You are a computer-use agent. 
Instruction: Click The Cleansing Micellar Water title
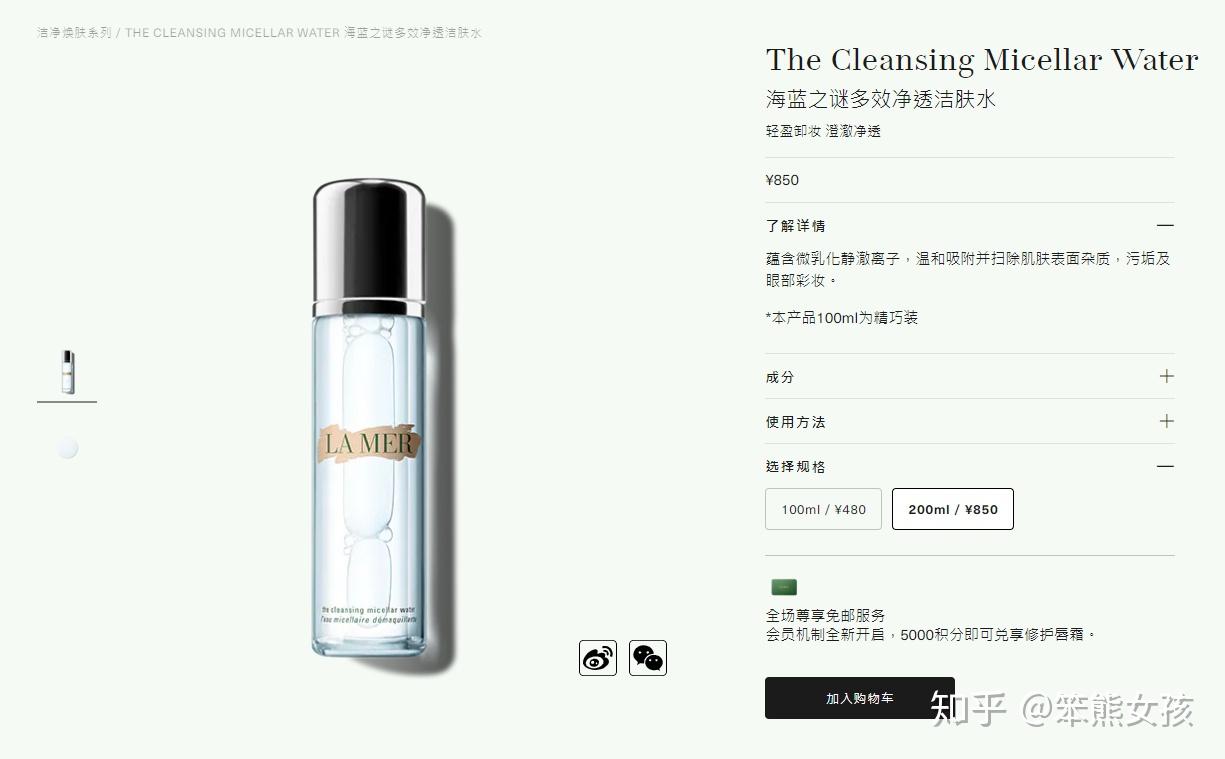pos(982,60)
